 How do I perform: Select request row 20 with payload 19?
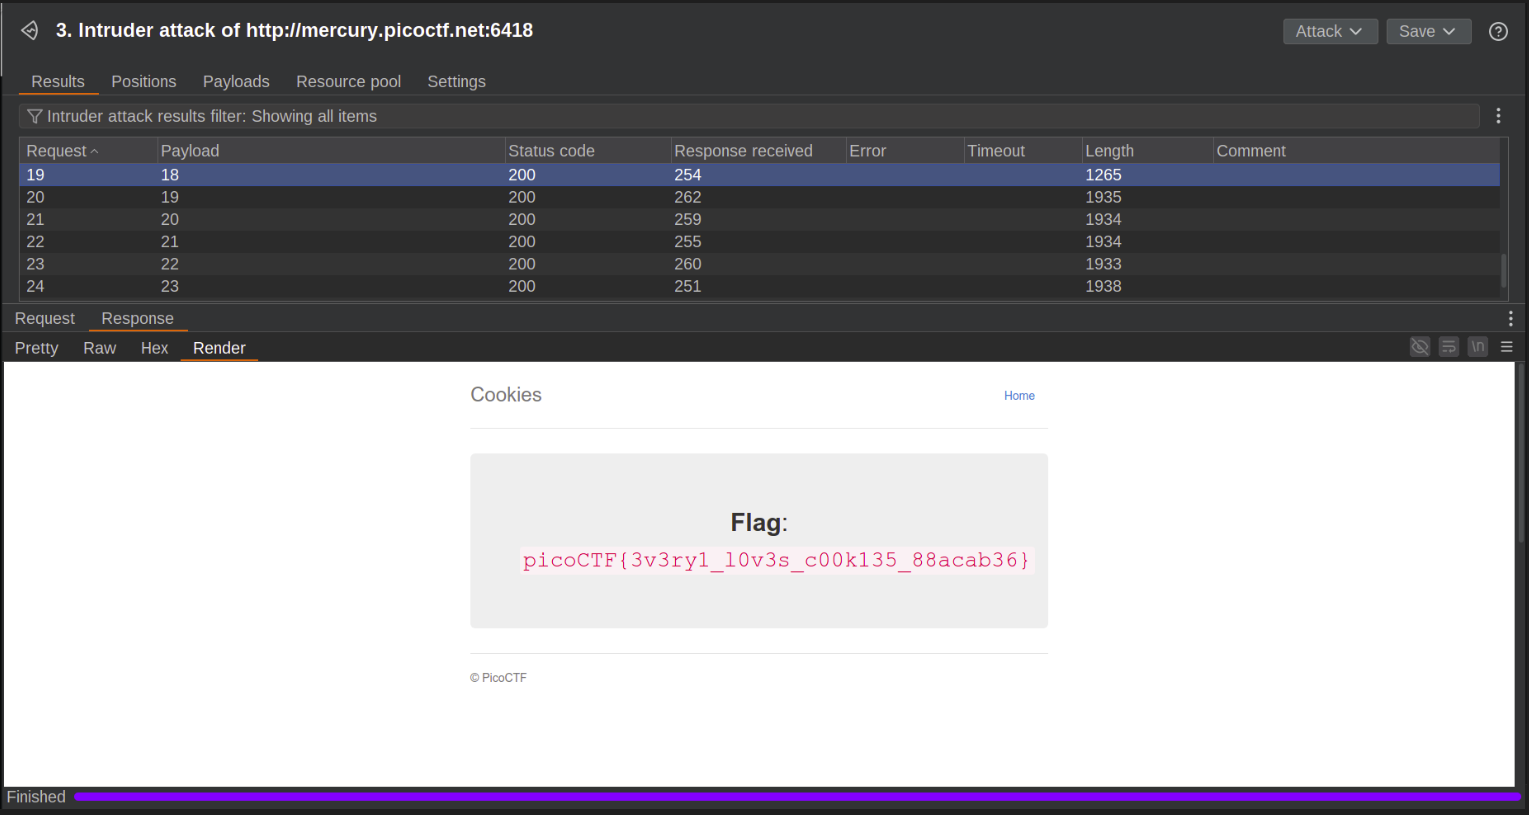[760, 197]
